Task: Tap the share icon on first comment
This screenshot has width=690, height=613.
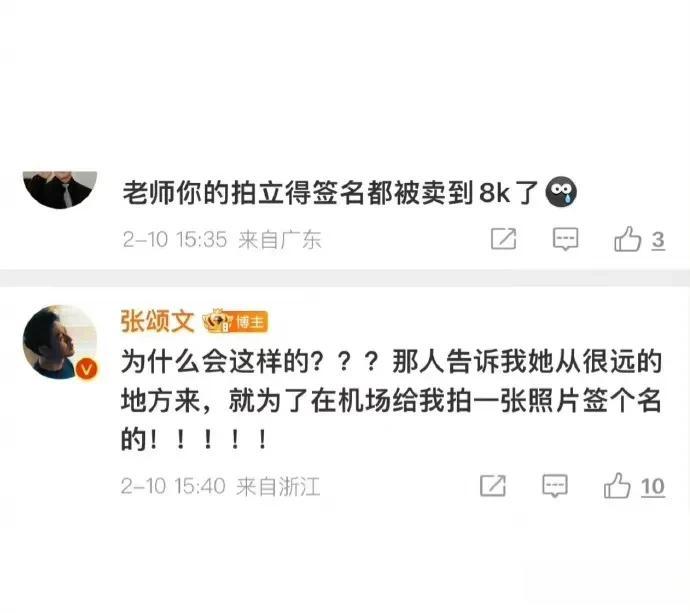Action: pos(503,239)
